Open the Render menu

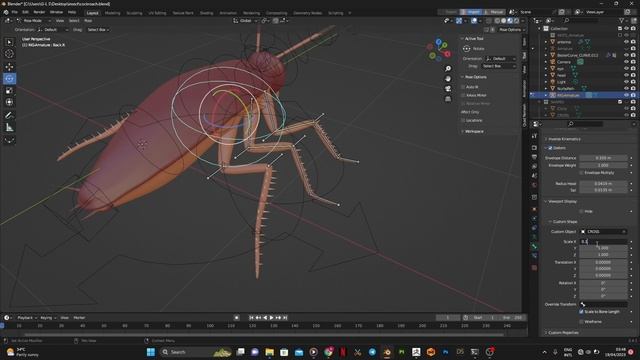(39, 12)
